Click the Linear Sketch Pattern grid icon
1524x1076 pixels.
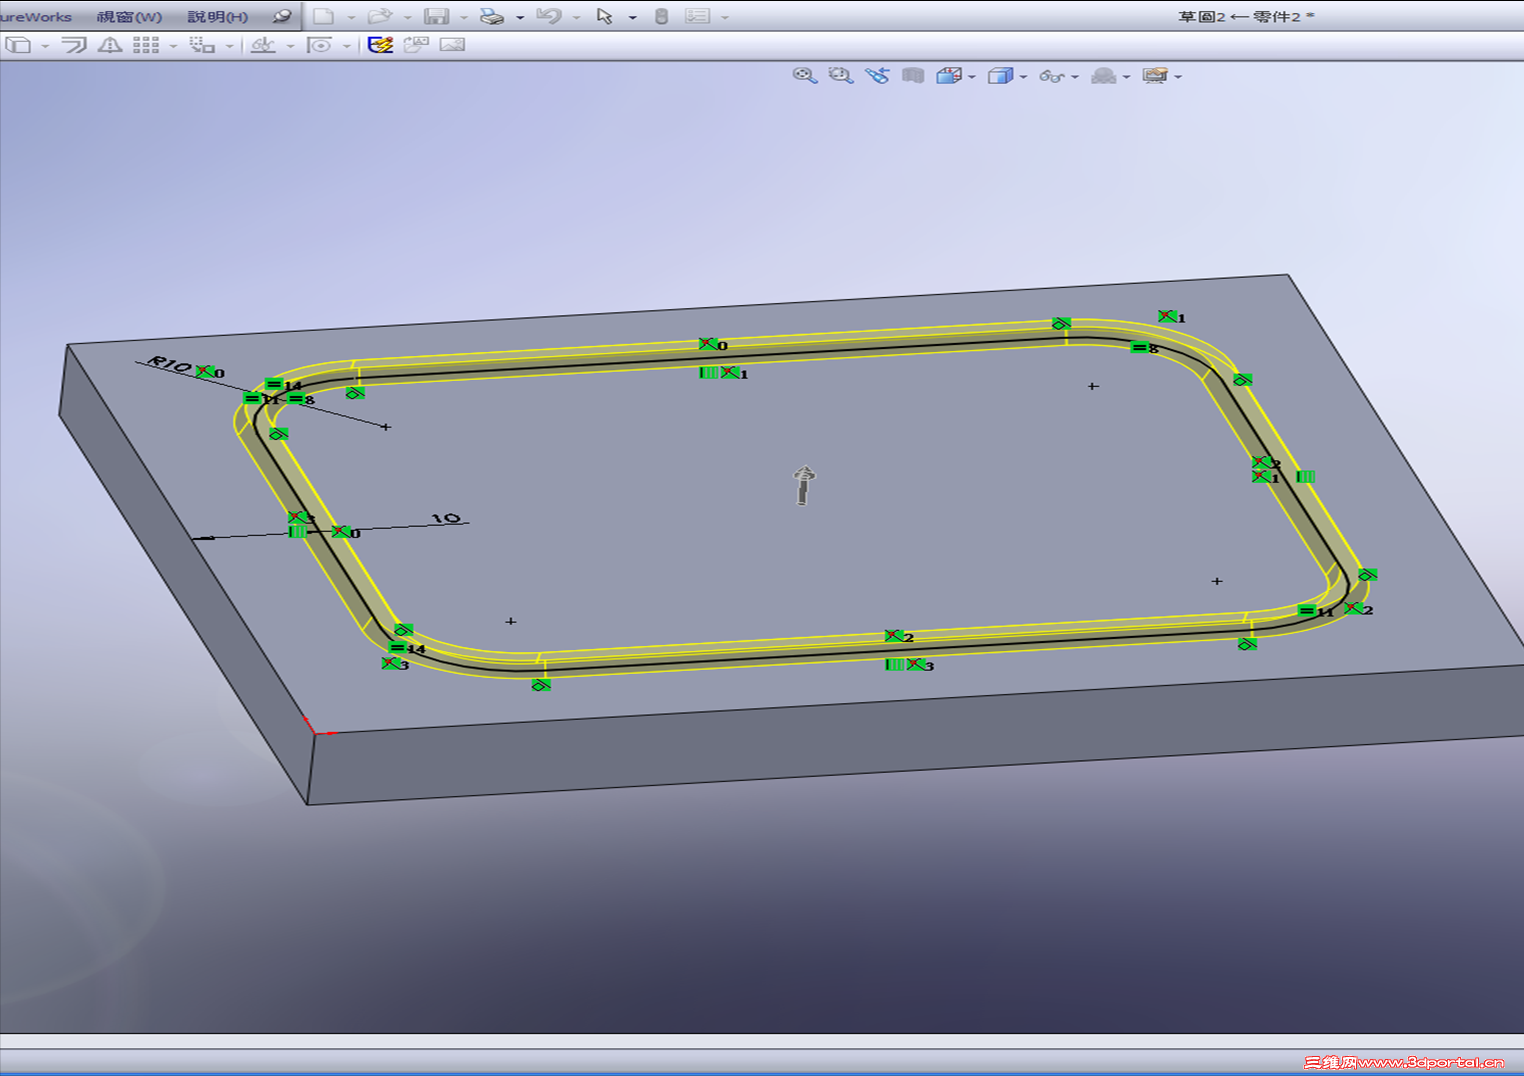tap(146, 45)
